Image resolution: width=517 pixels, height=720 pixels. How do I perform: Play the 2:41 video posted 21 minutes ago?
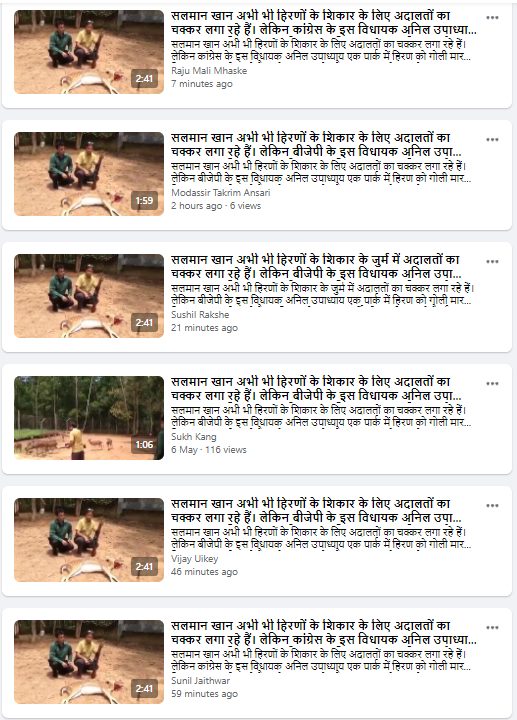(89, 296)
